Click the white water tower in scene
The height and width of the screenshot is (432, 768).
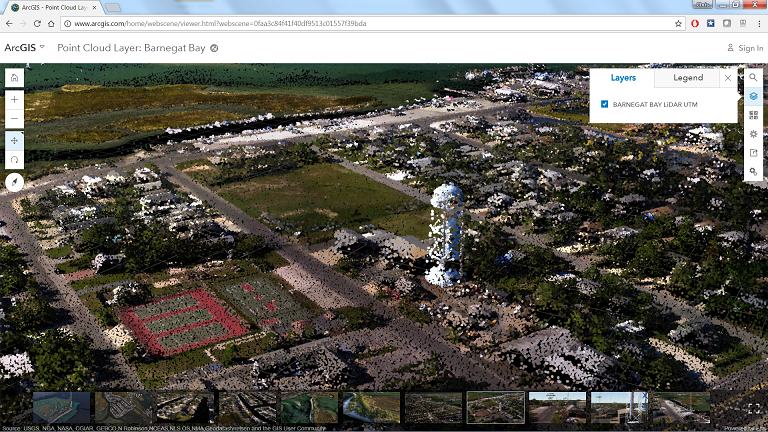tap(446, 234)
